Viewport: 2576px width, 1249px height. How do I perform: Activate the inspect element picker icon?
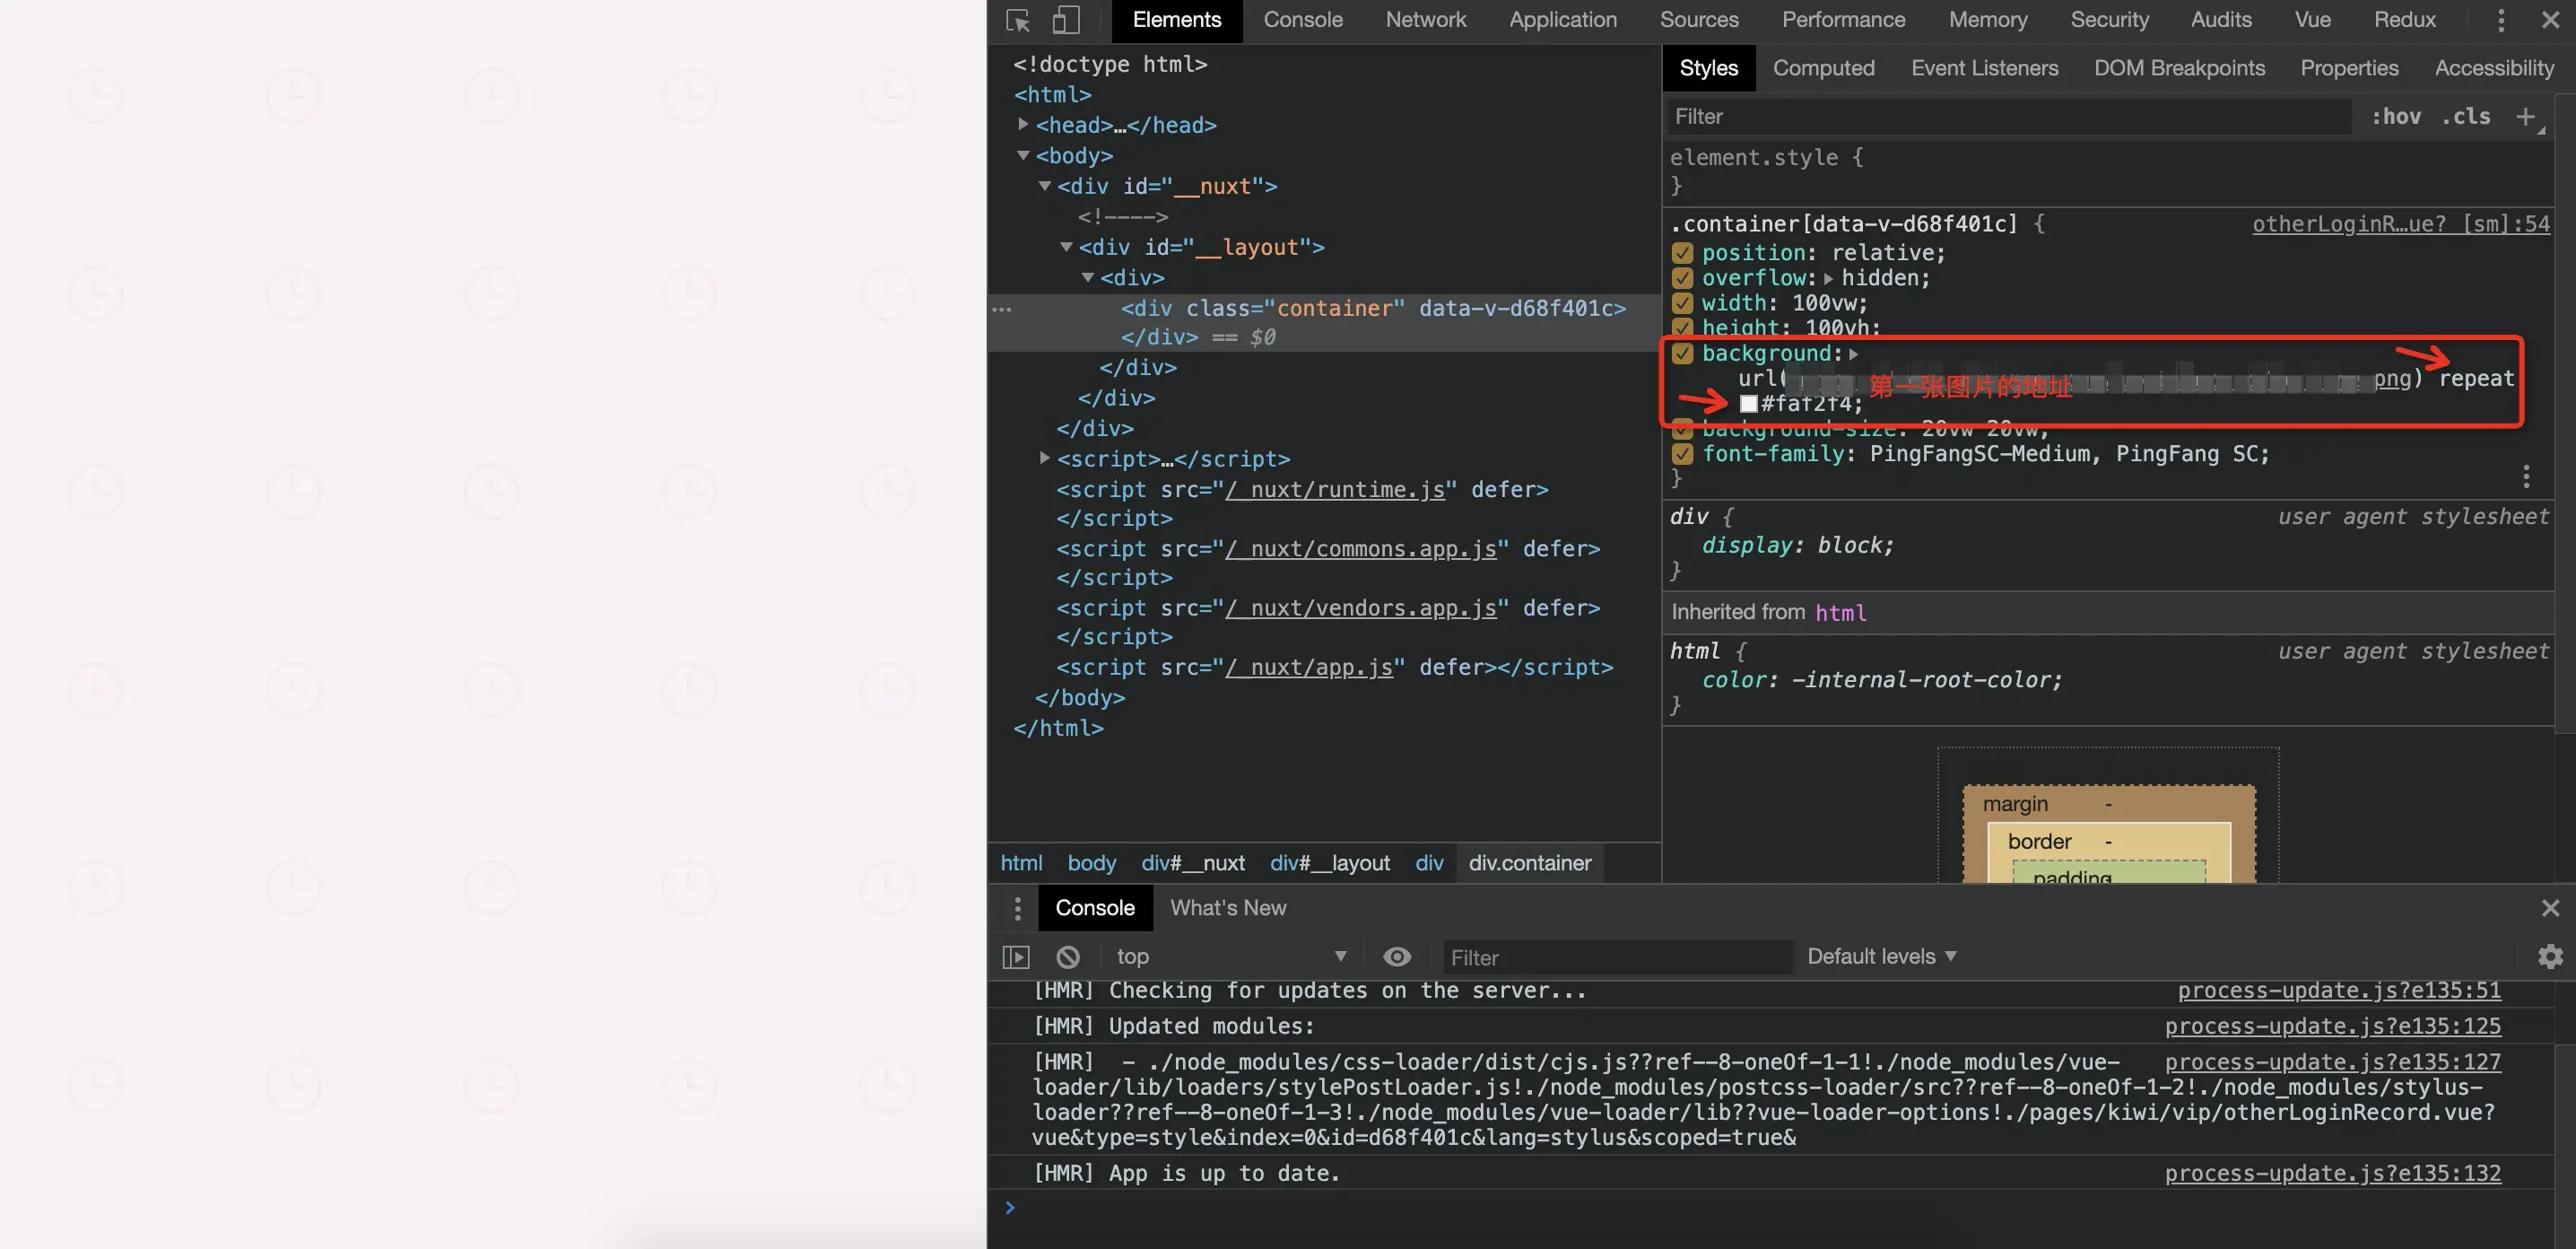pyautogui.click(x=1018, y=20)
